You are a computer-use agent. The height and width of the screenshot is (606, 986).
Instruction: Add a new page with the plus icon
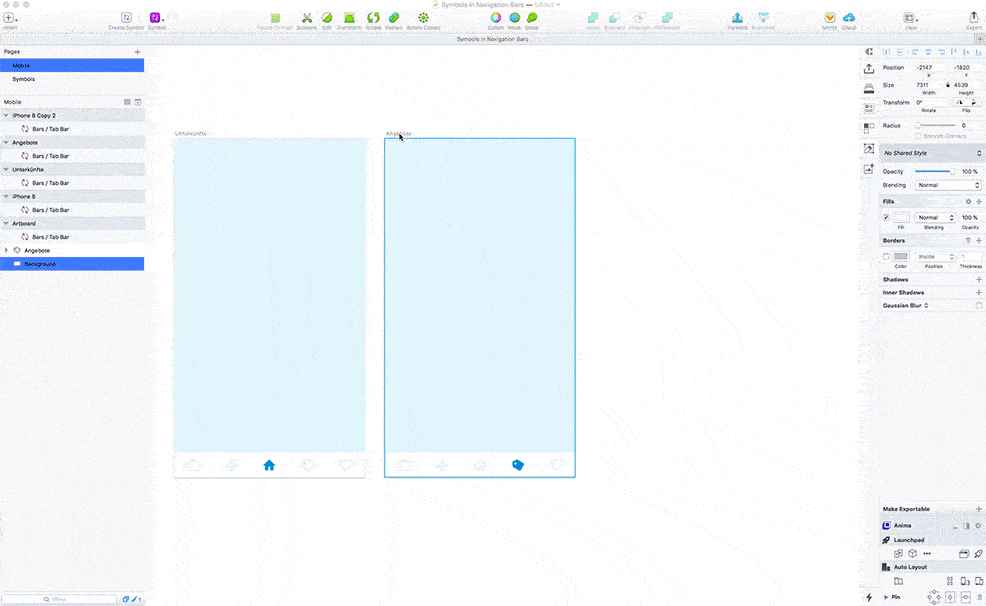pos(137,52)
